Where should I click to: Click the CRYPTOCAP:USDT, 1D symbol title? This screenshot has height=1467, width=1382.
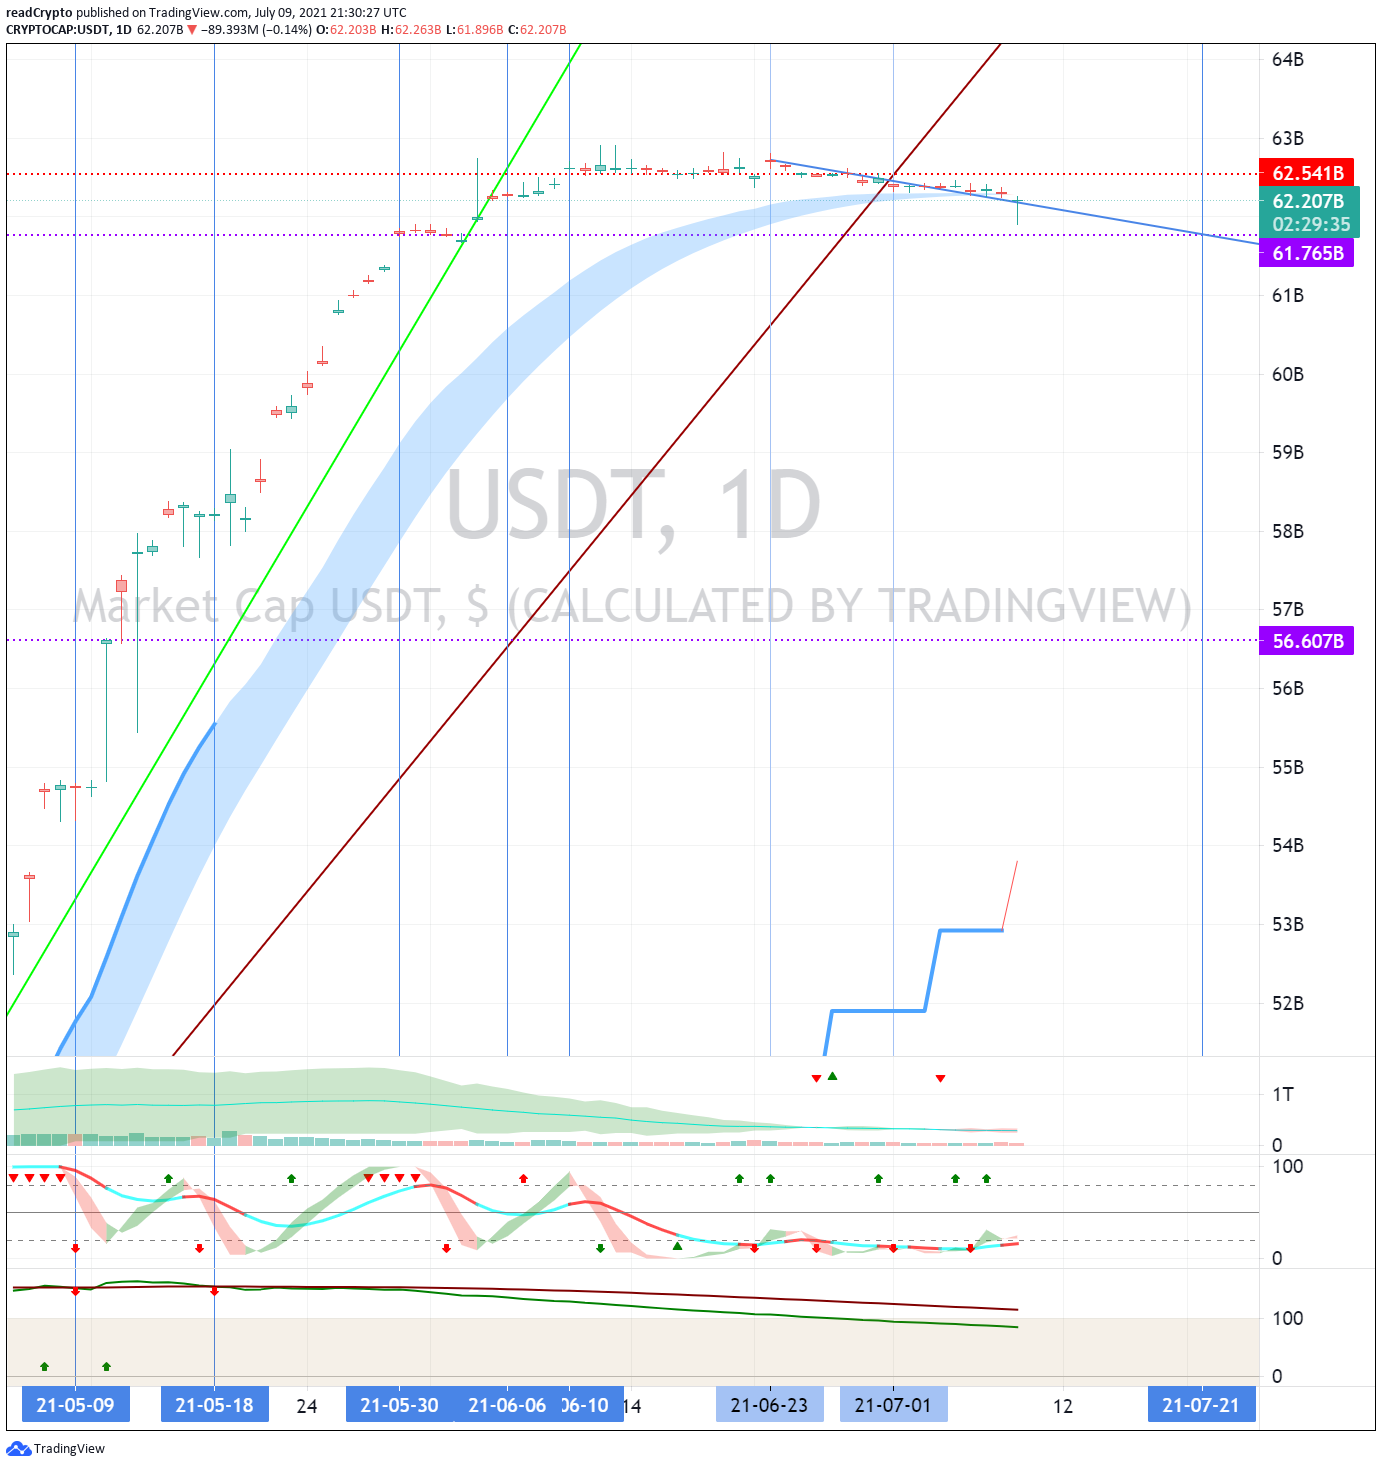69,29
